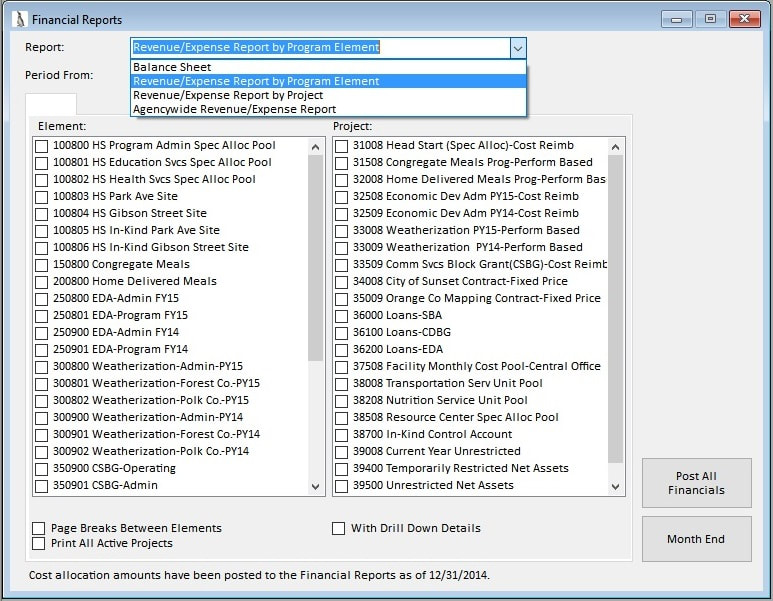Check 100801 HS Education Svcs Spec Alloc Pool
This screenshot has height=601, width=773.
[x=41, y=163]
